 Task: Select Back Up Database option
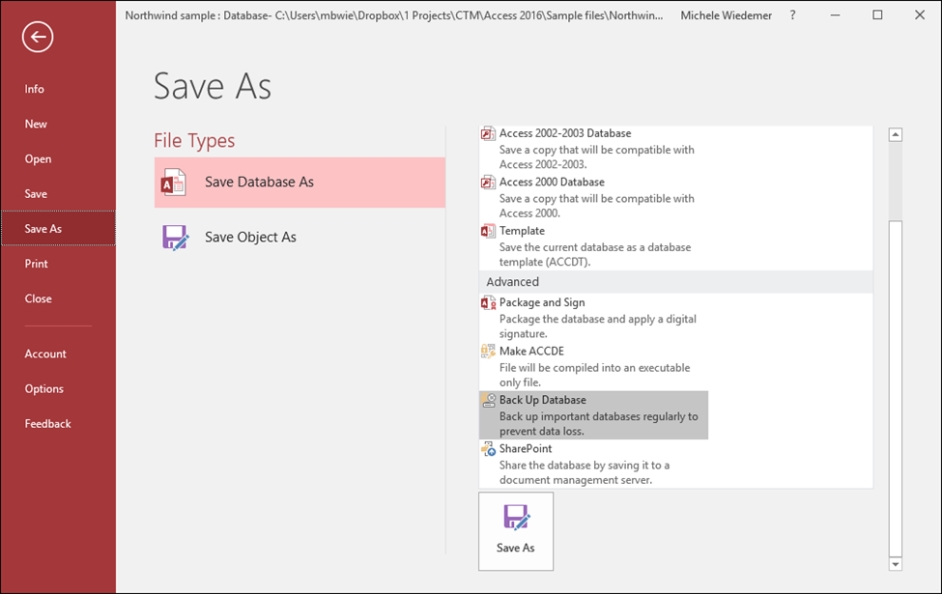(594, 415)
